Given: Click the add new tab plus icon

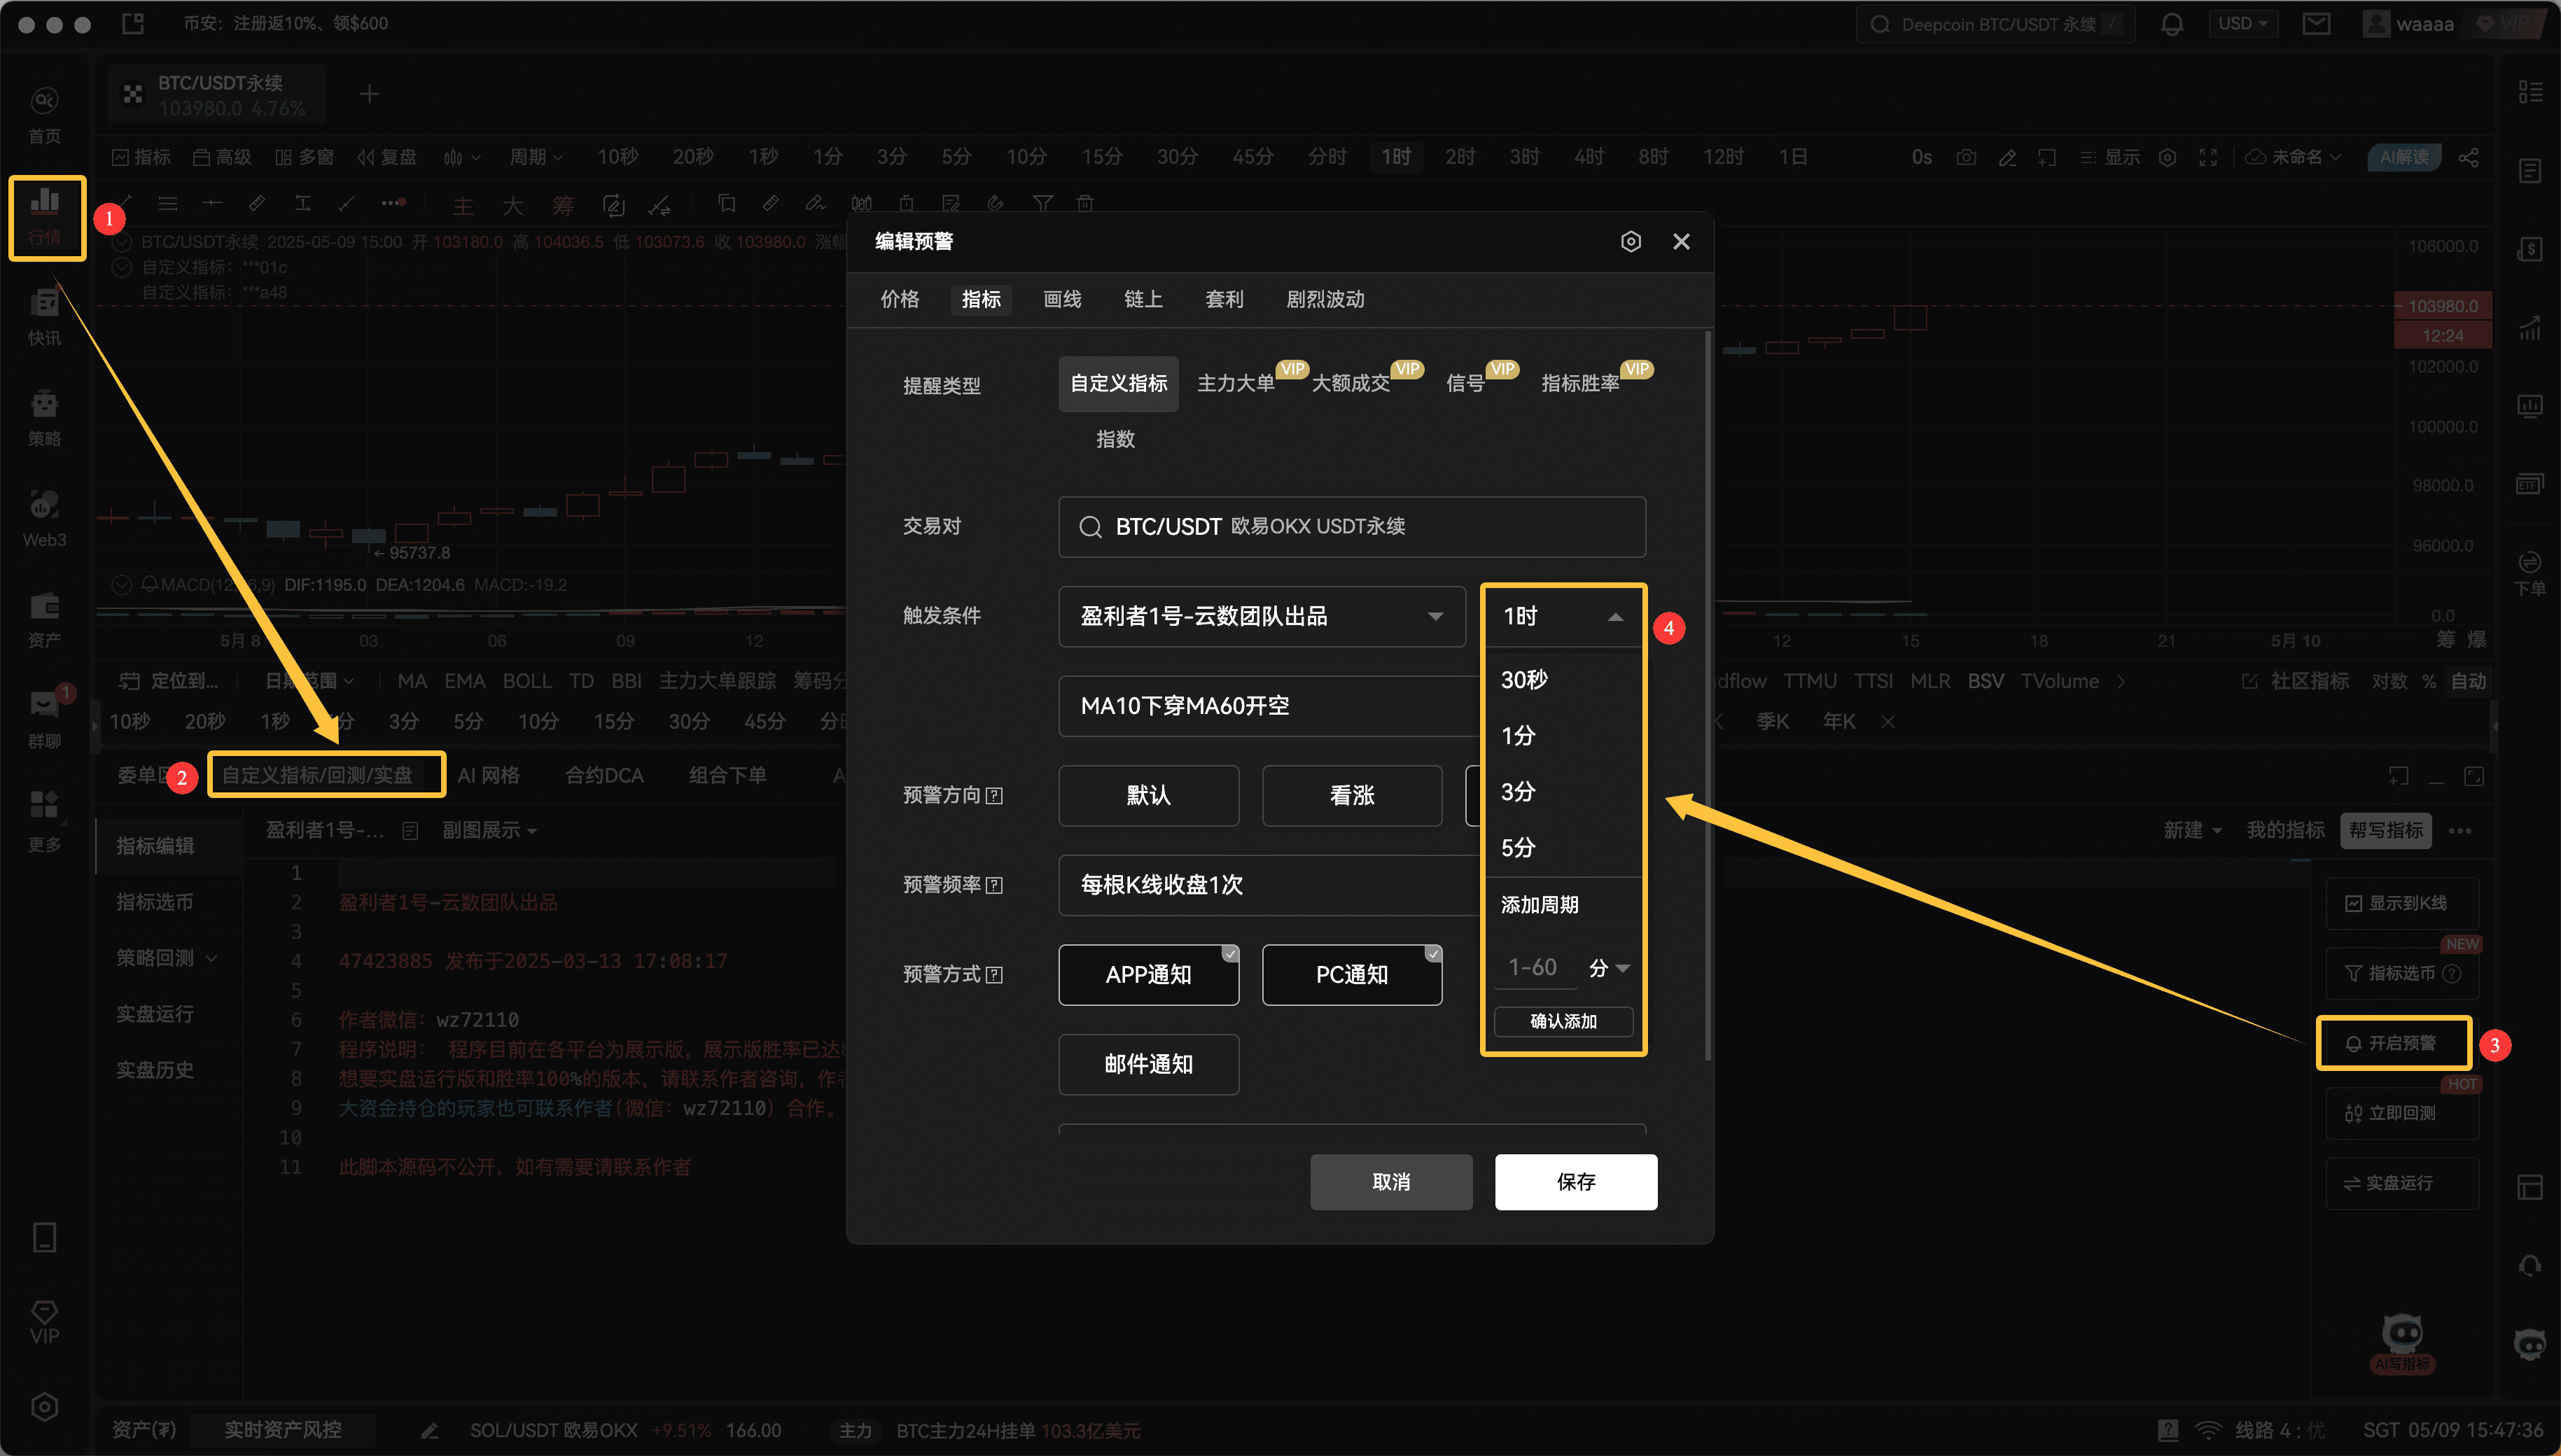Looking at the screenshot, I should 369,94.
